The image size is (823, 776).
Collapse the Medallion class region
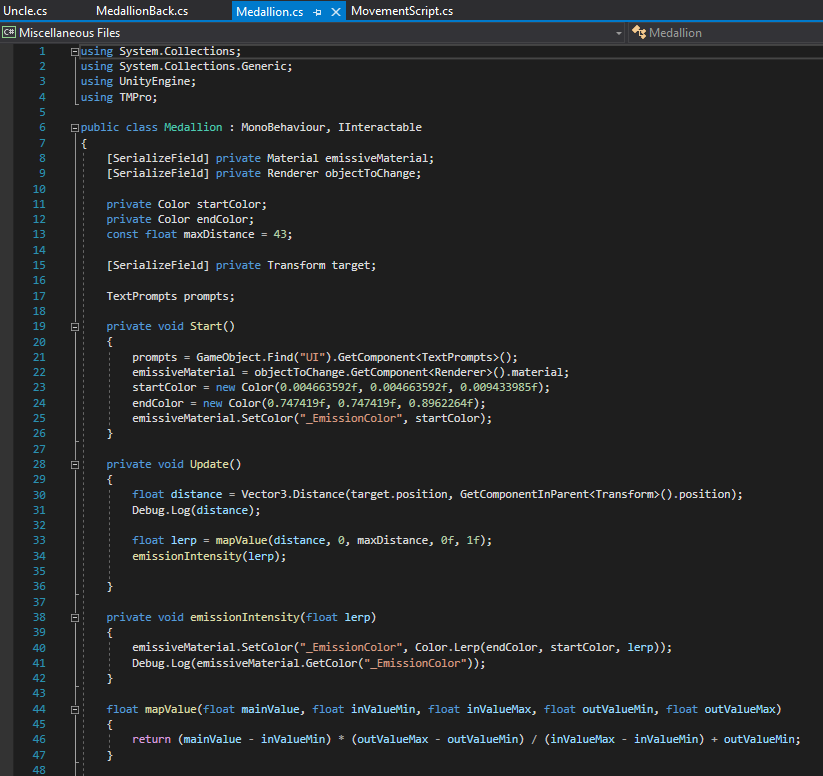click(74, 128)
